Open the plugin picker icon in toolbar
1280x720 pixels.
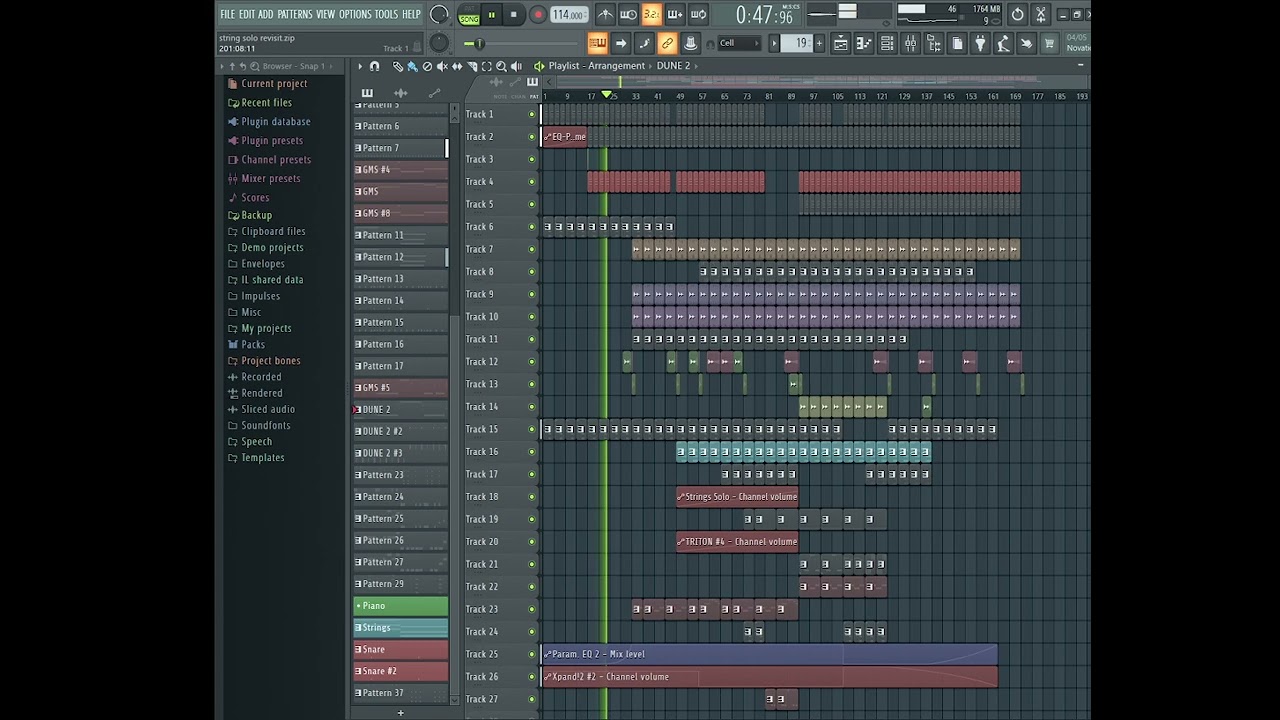tap(980, 43)
